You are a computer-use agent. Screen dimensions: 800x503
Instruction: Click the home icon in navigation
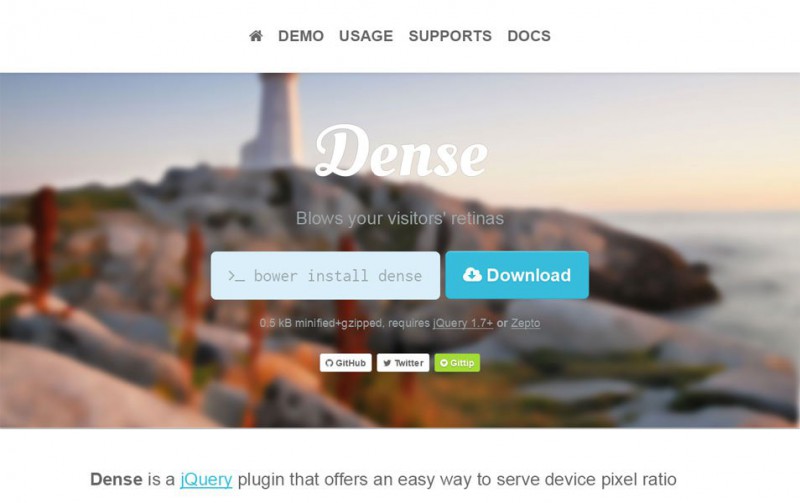[256, 36]
